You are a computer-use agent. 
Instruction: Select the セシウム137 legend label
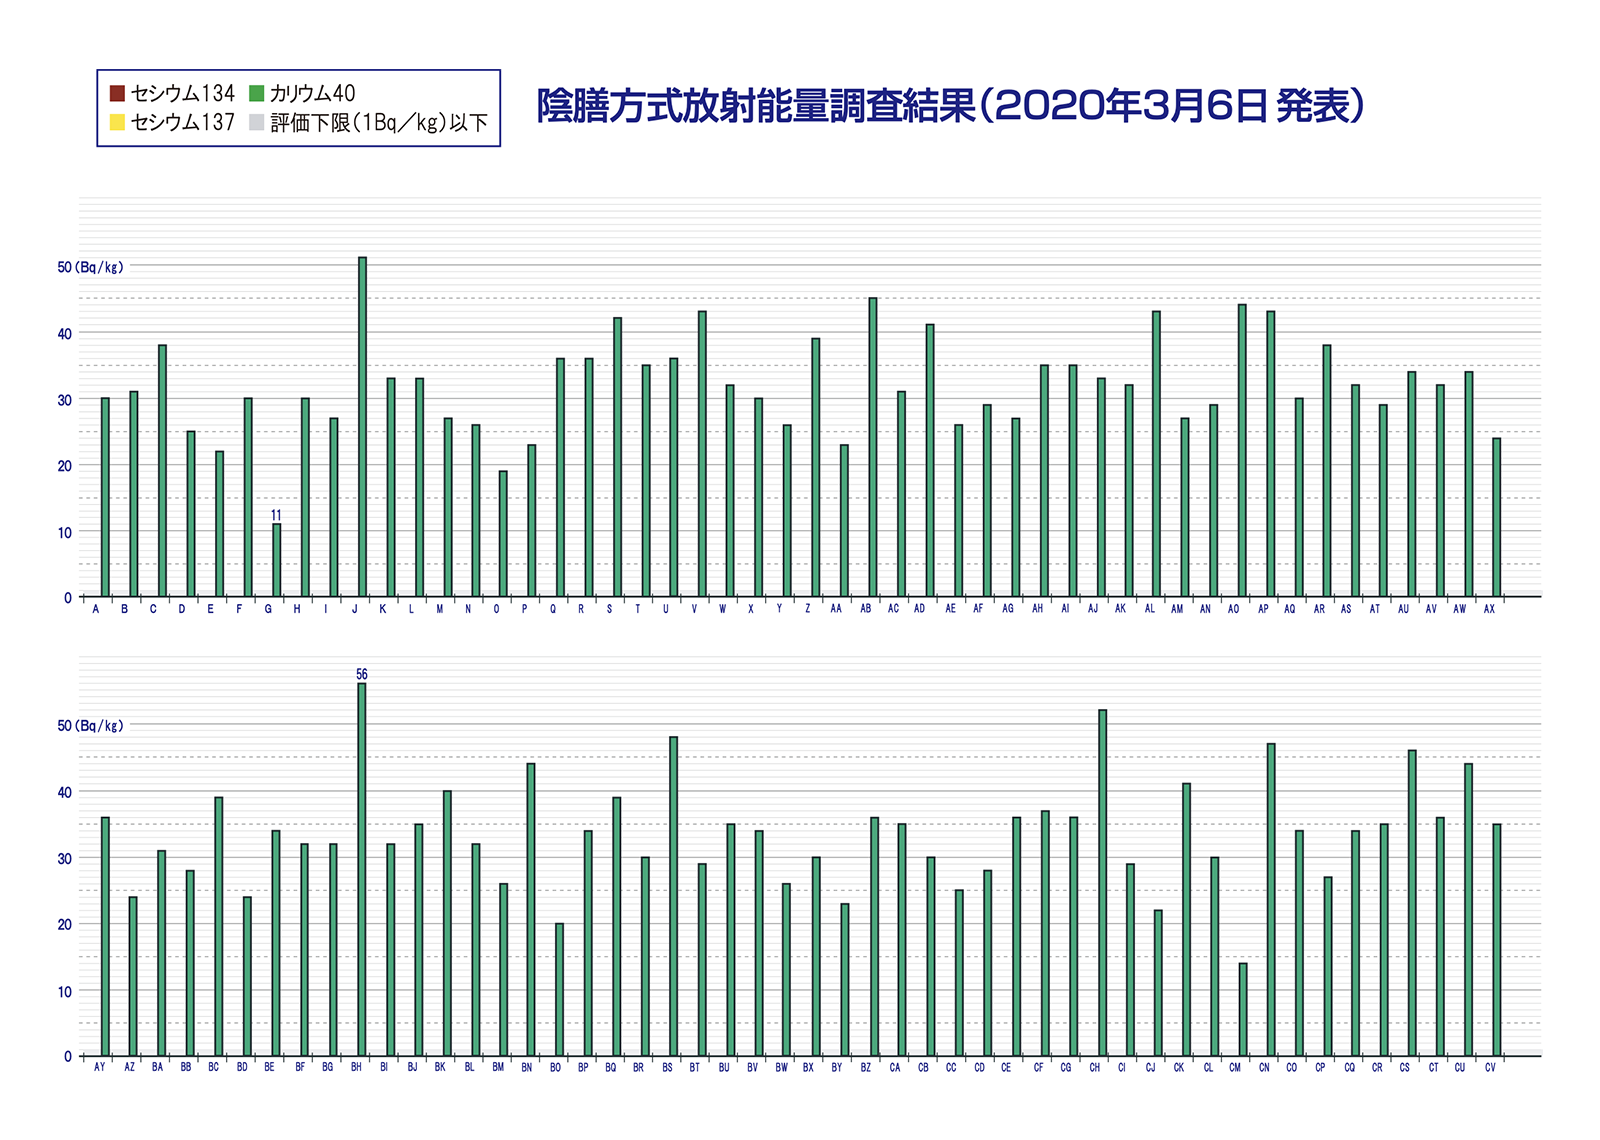[183, 123]
